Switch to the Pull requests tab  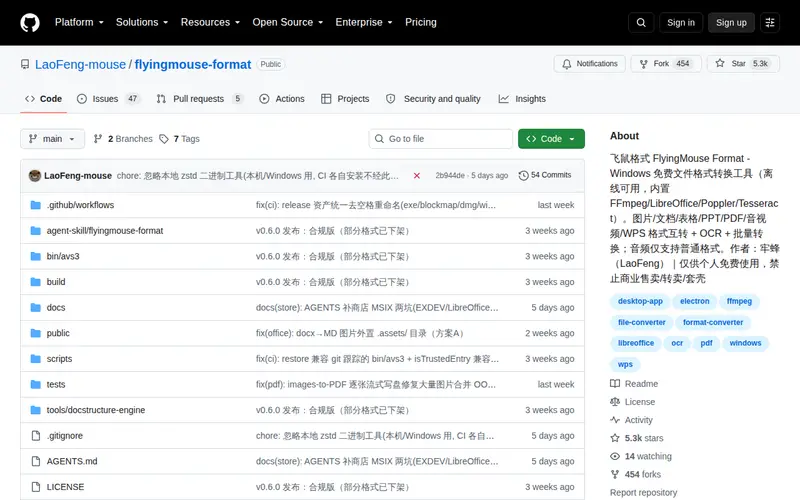click(199, 99)
